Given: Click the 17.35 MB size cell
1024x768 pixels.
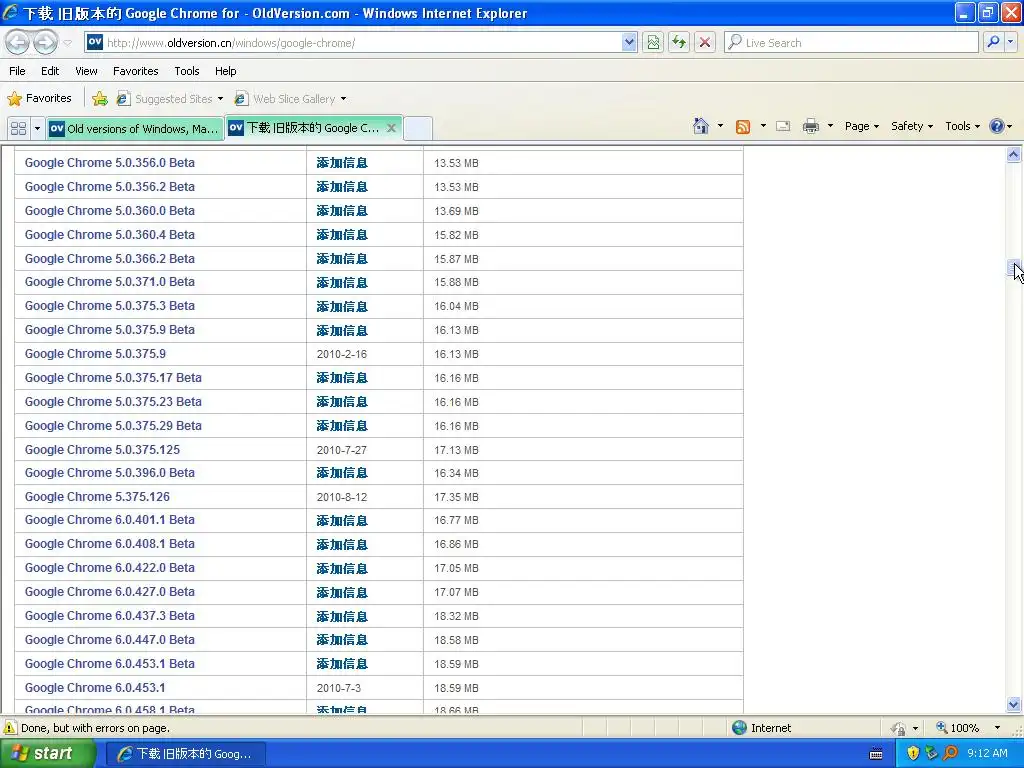Looking at the screenshot, I should point(456,498).
